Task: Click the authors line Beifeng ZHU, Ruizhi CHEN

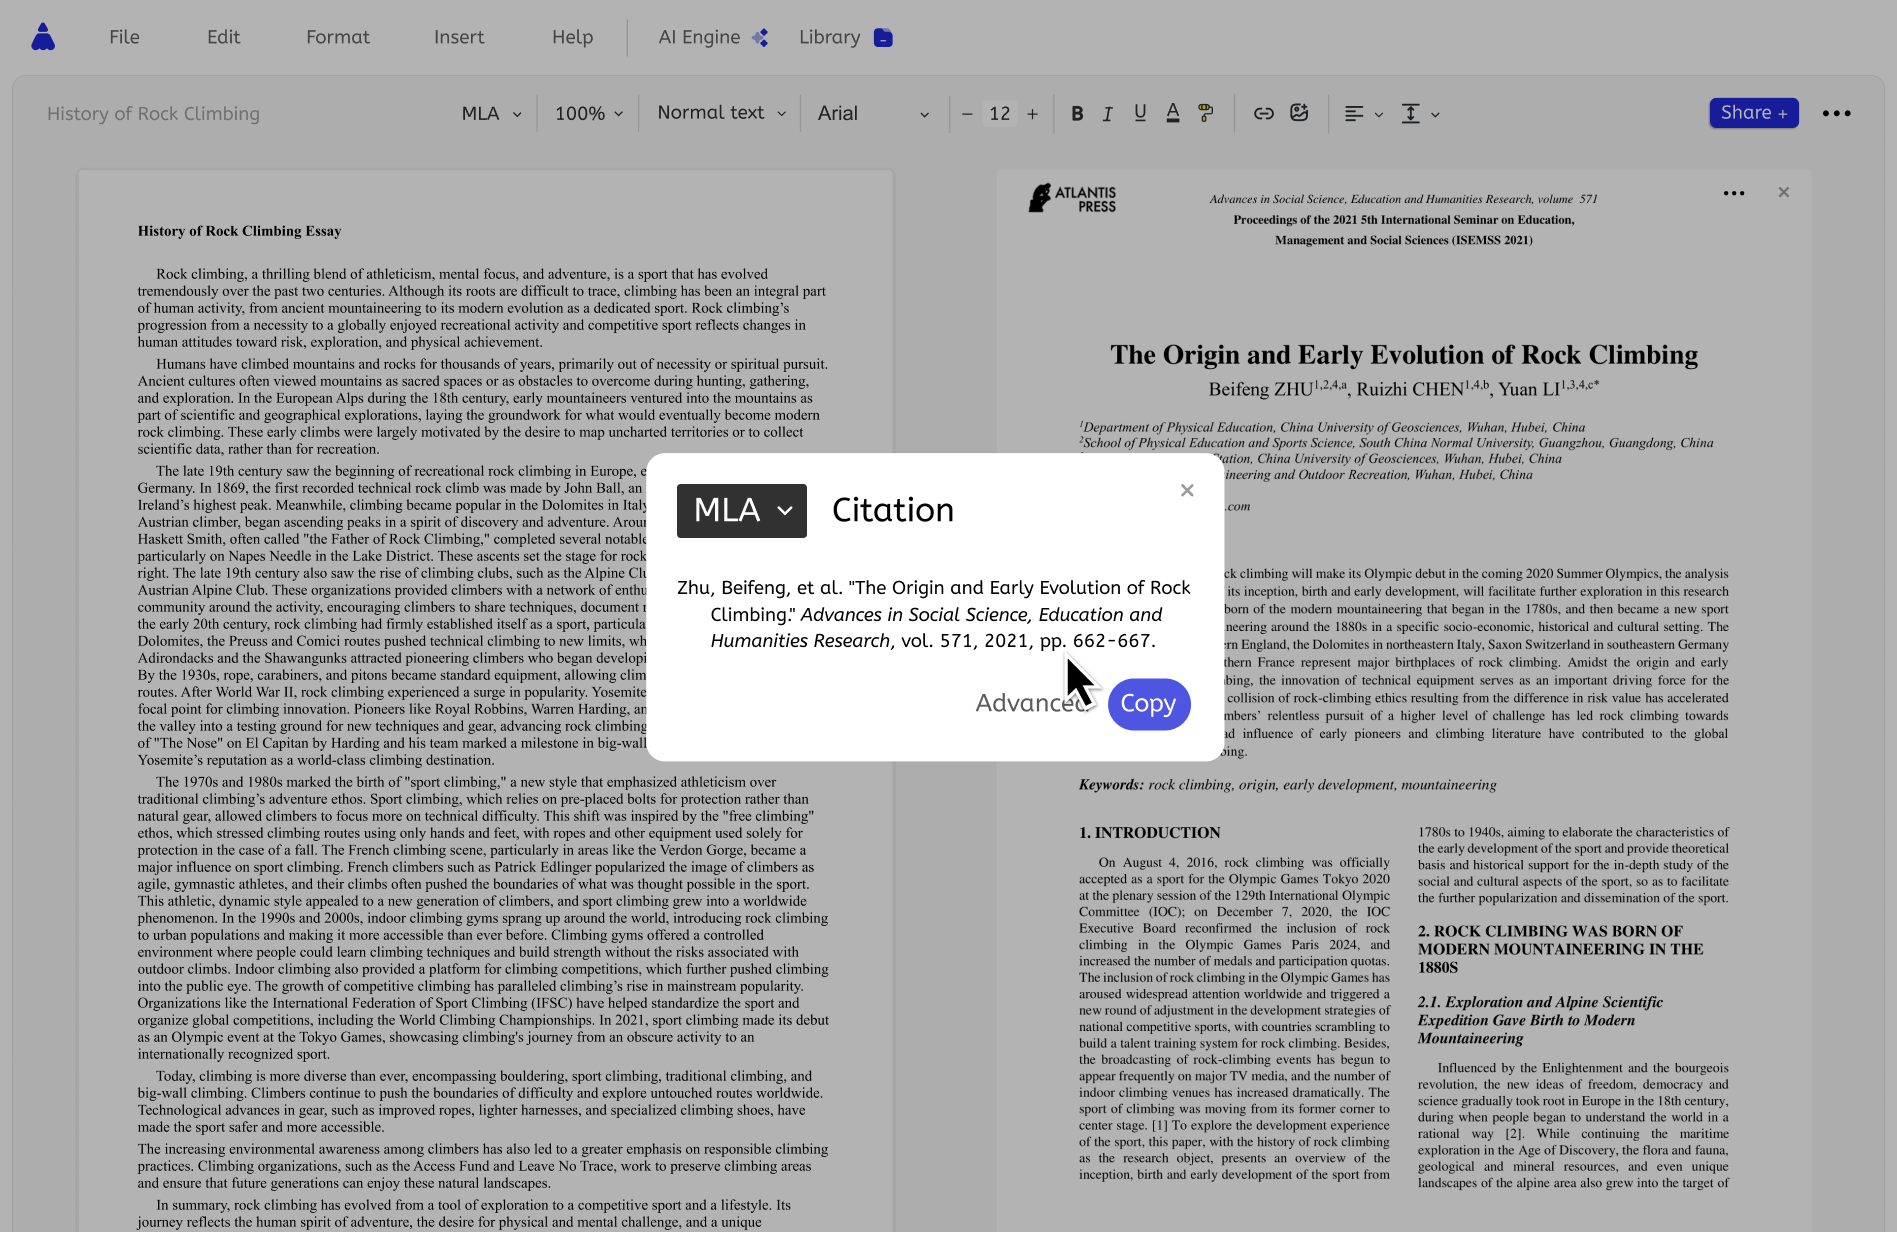Action: tap(1404, 389)
